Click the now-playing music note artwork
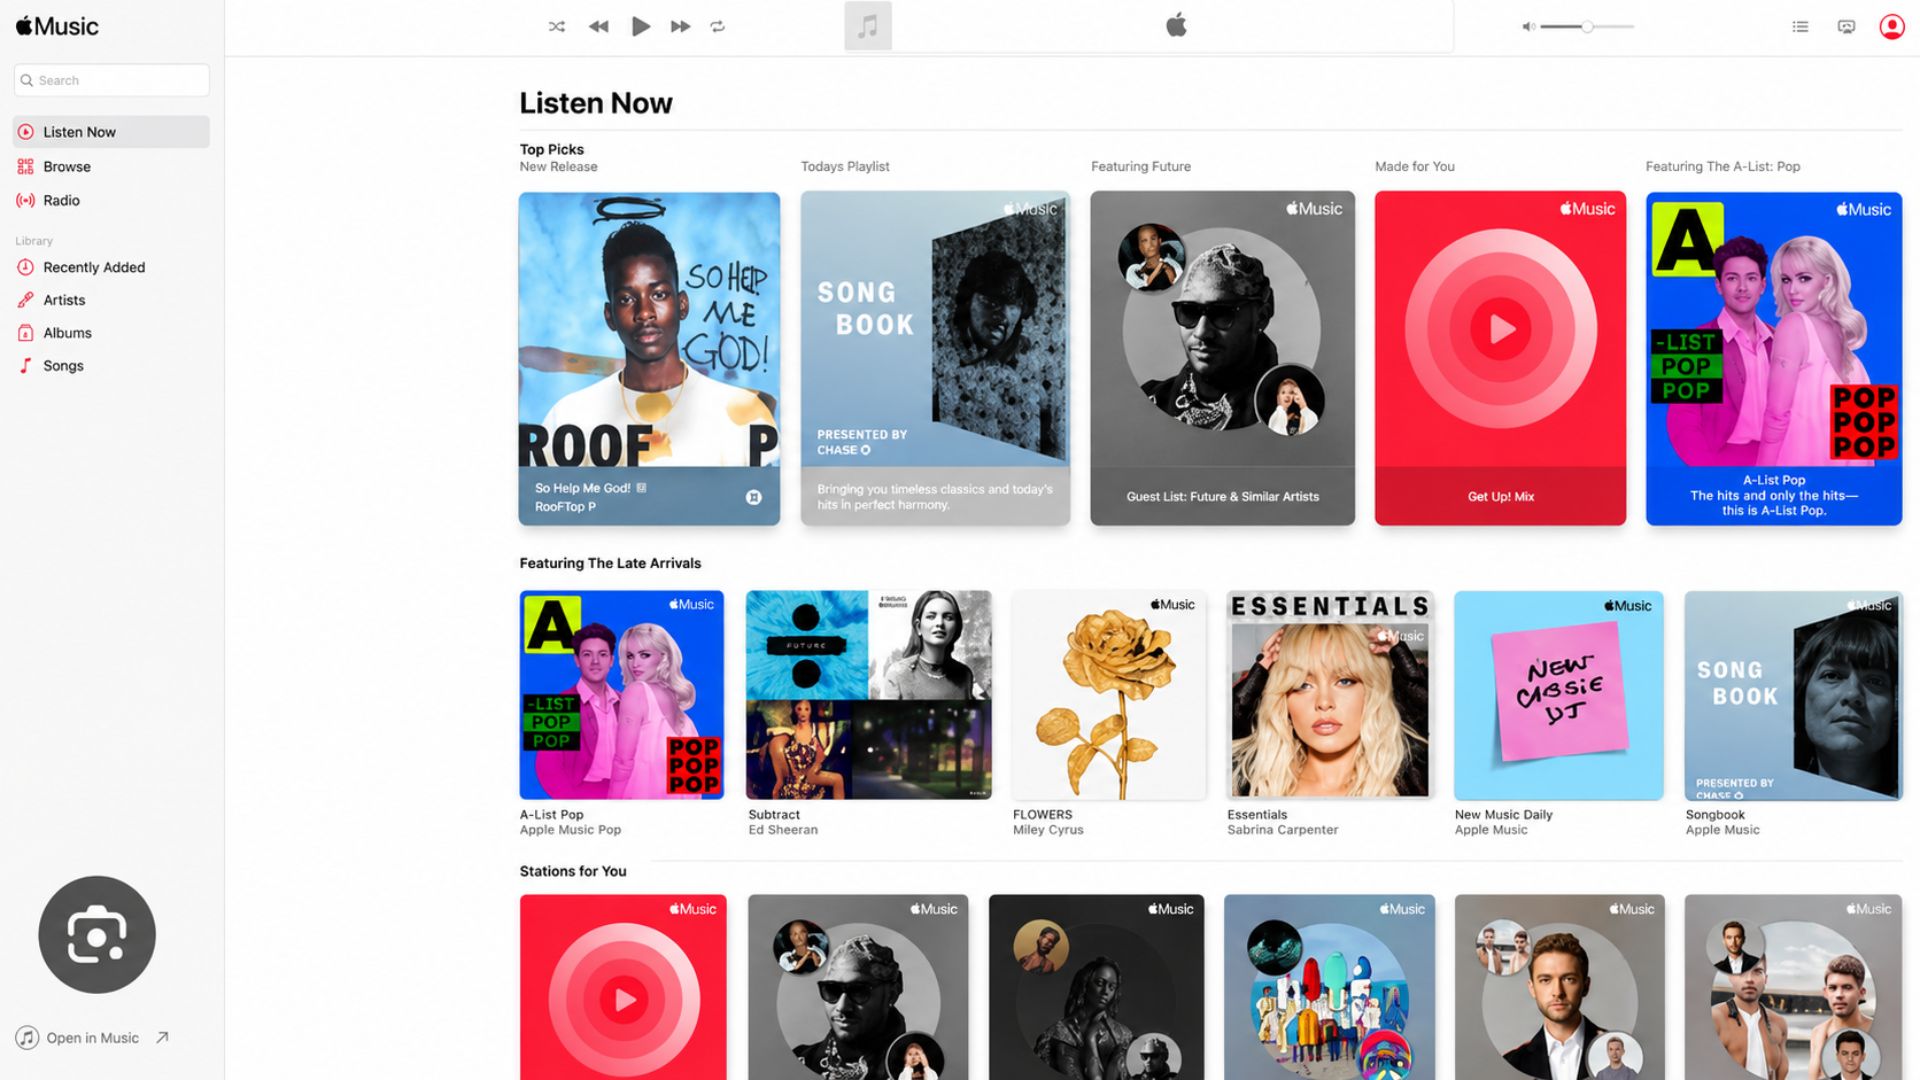Image resolution: width=1920 pixels, height=1080 pixels. (868, 26)
